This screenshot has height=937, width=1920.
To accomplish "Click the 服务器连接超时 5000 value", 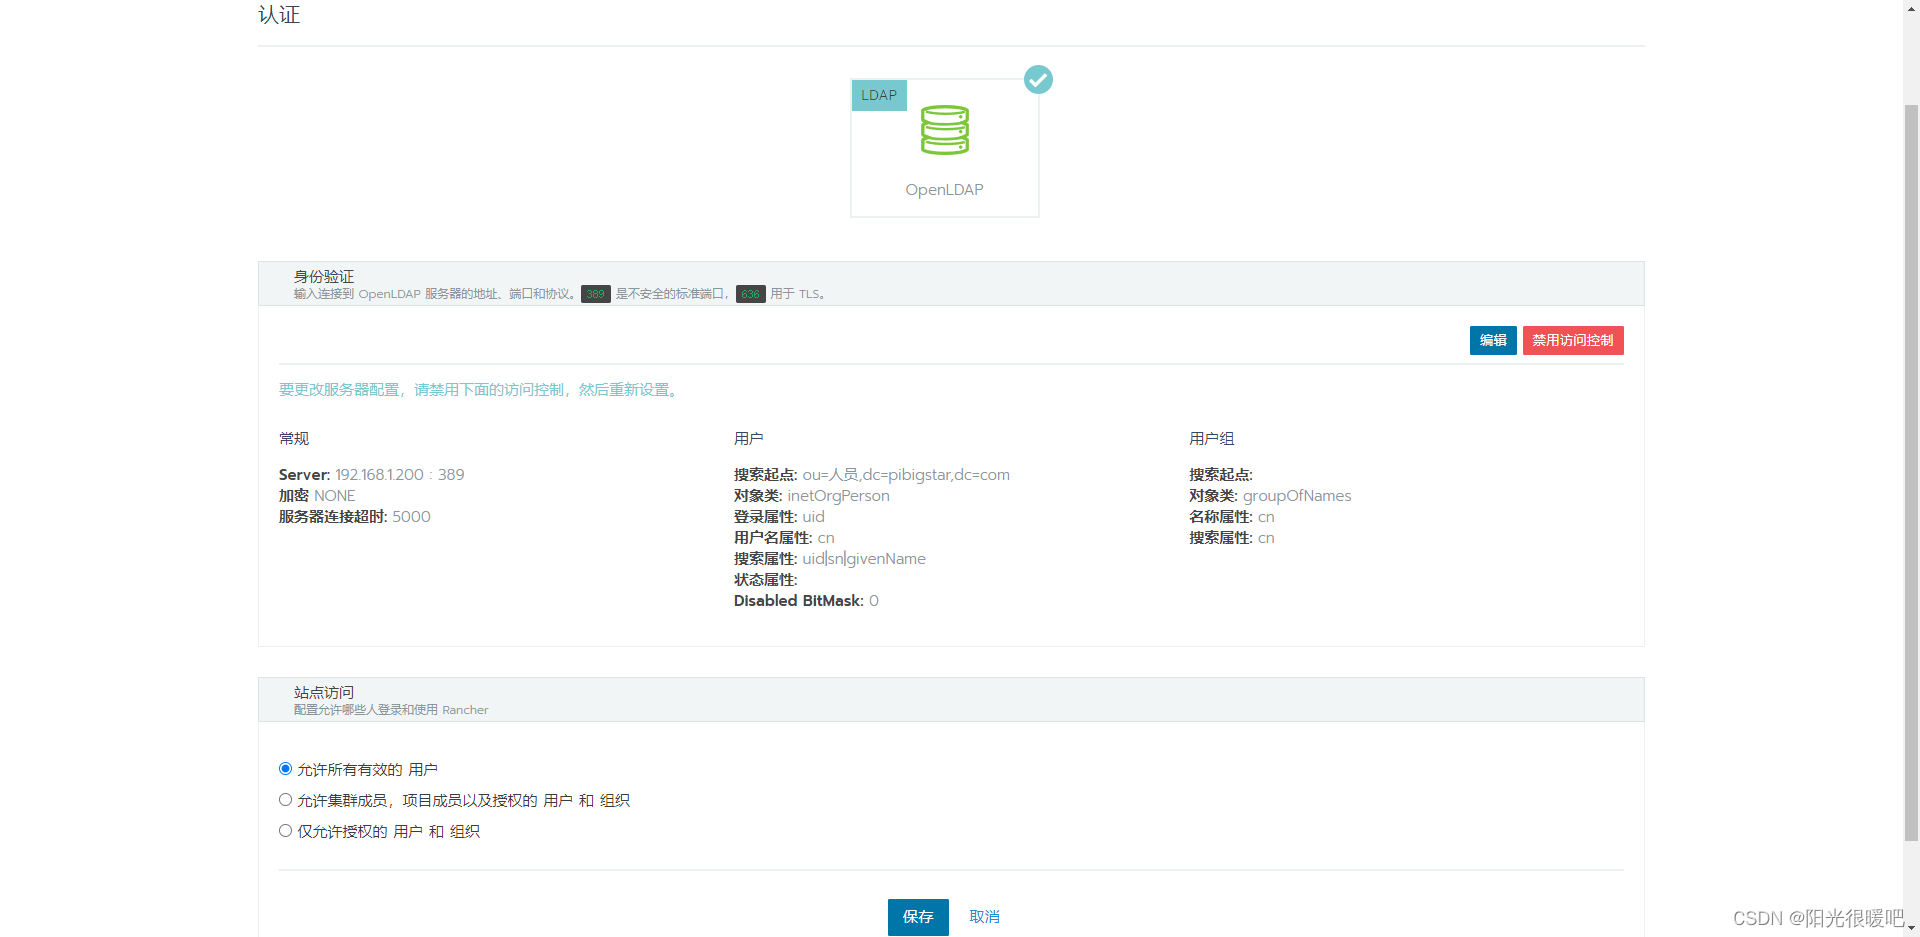I will tap(411, 517).
